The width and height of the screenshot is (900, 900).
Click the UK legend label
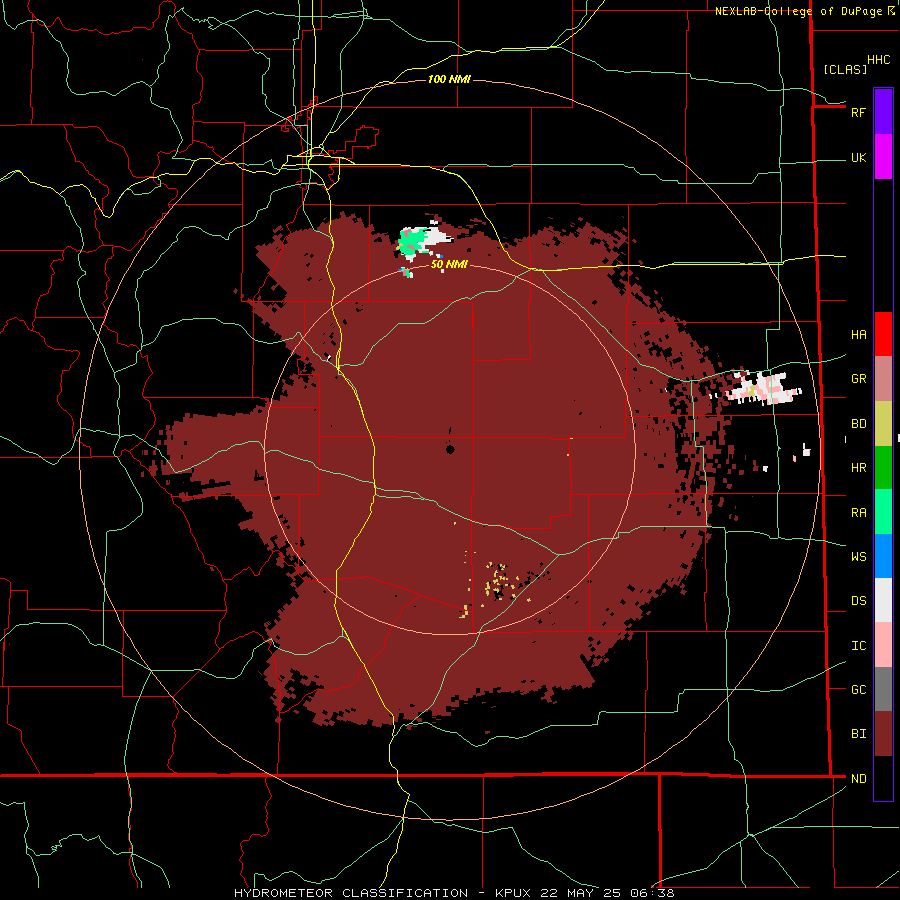pos(858,158)
